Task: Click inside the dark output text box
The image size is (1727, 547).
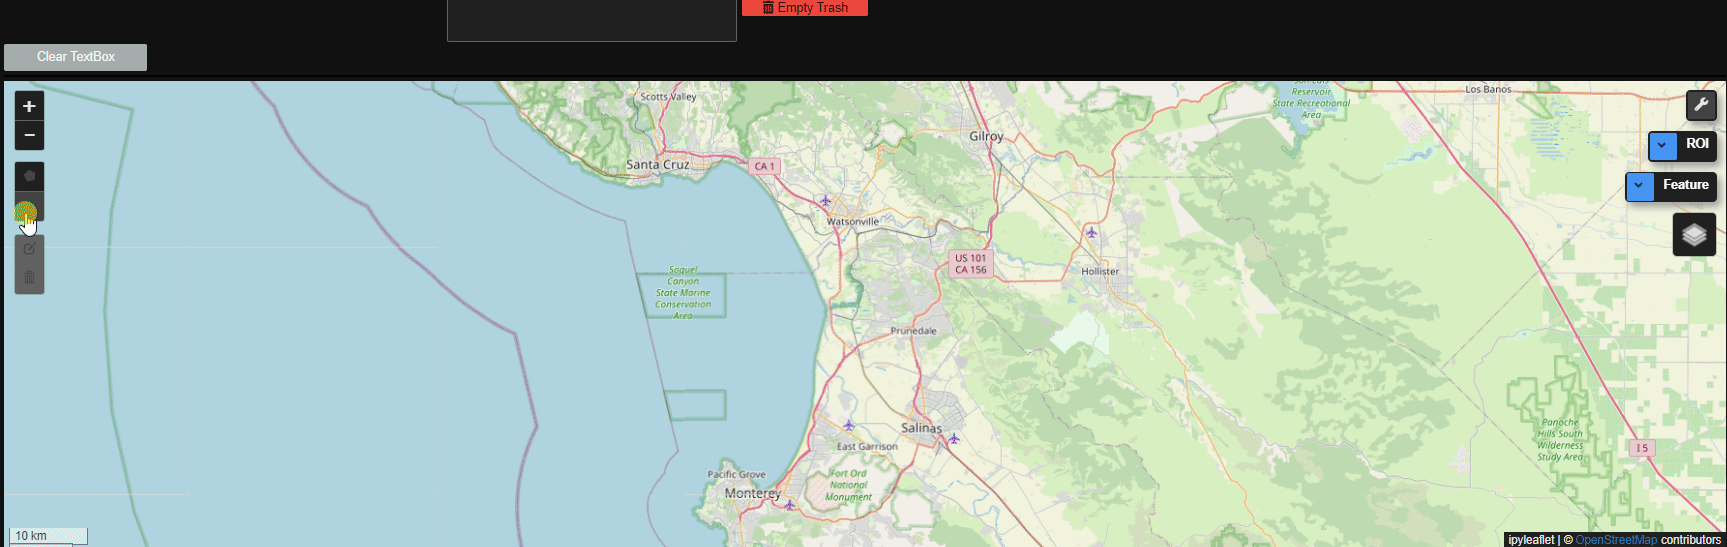Action: click(x=592, y=20)
